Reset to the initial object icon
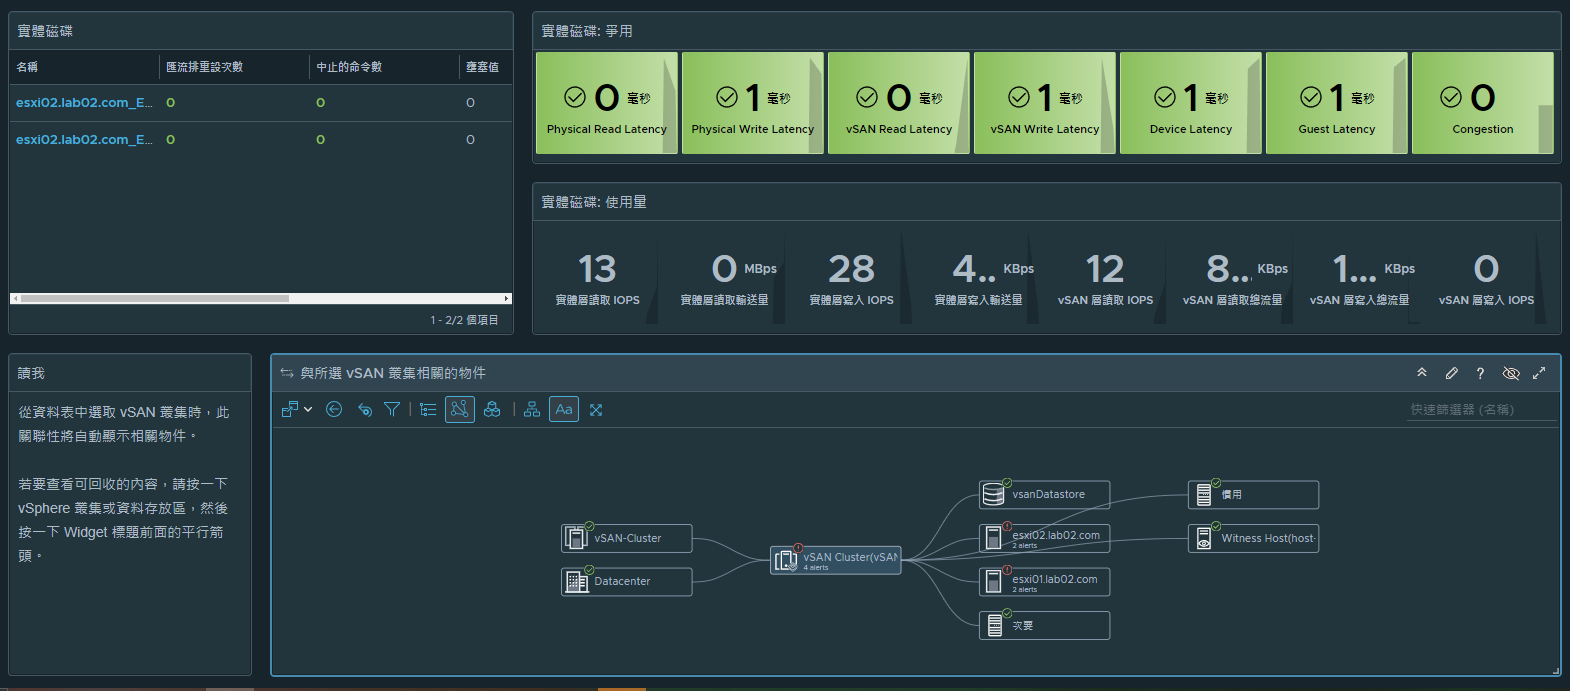The height and width of the screenshot is (691, 1570). click(x=364, y=409)
